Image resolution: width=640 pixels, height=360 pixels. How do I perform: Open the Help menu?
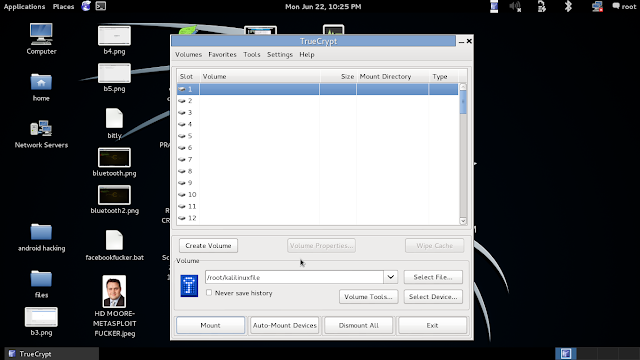[307, 54]
